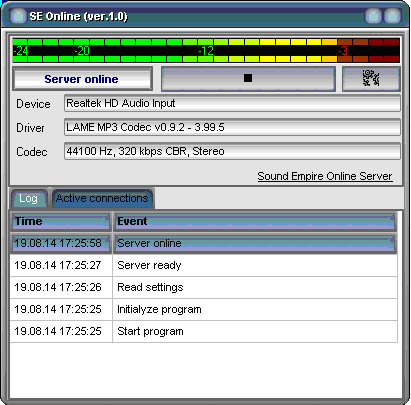411x405 pixels.
Task: Click the Server online status button
Action: pos(82,79)
